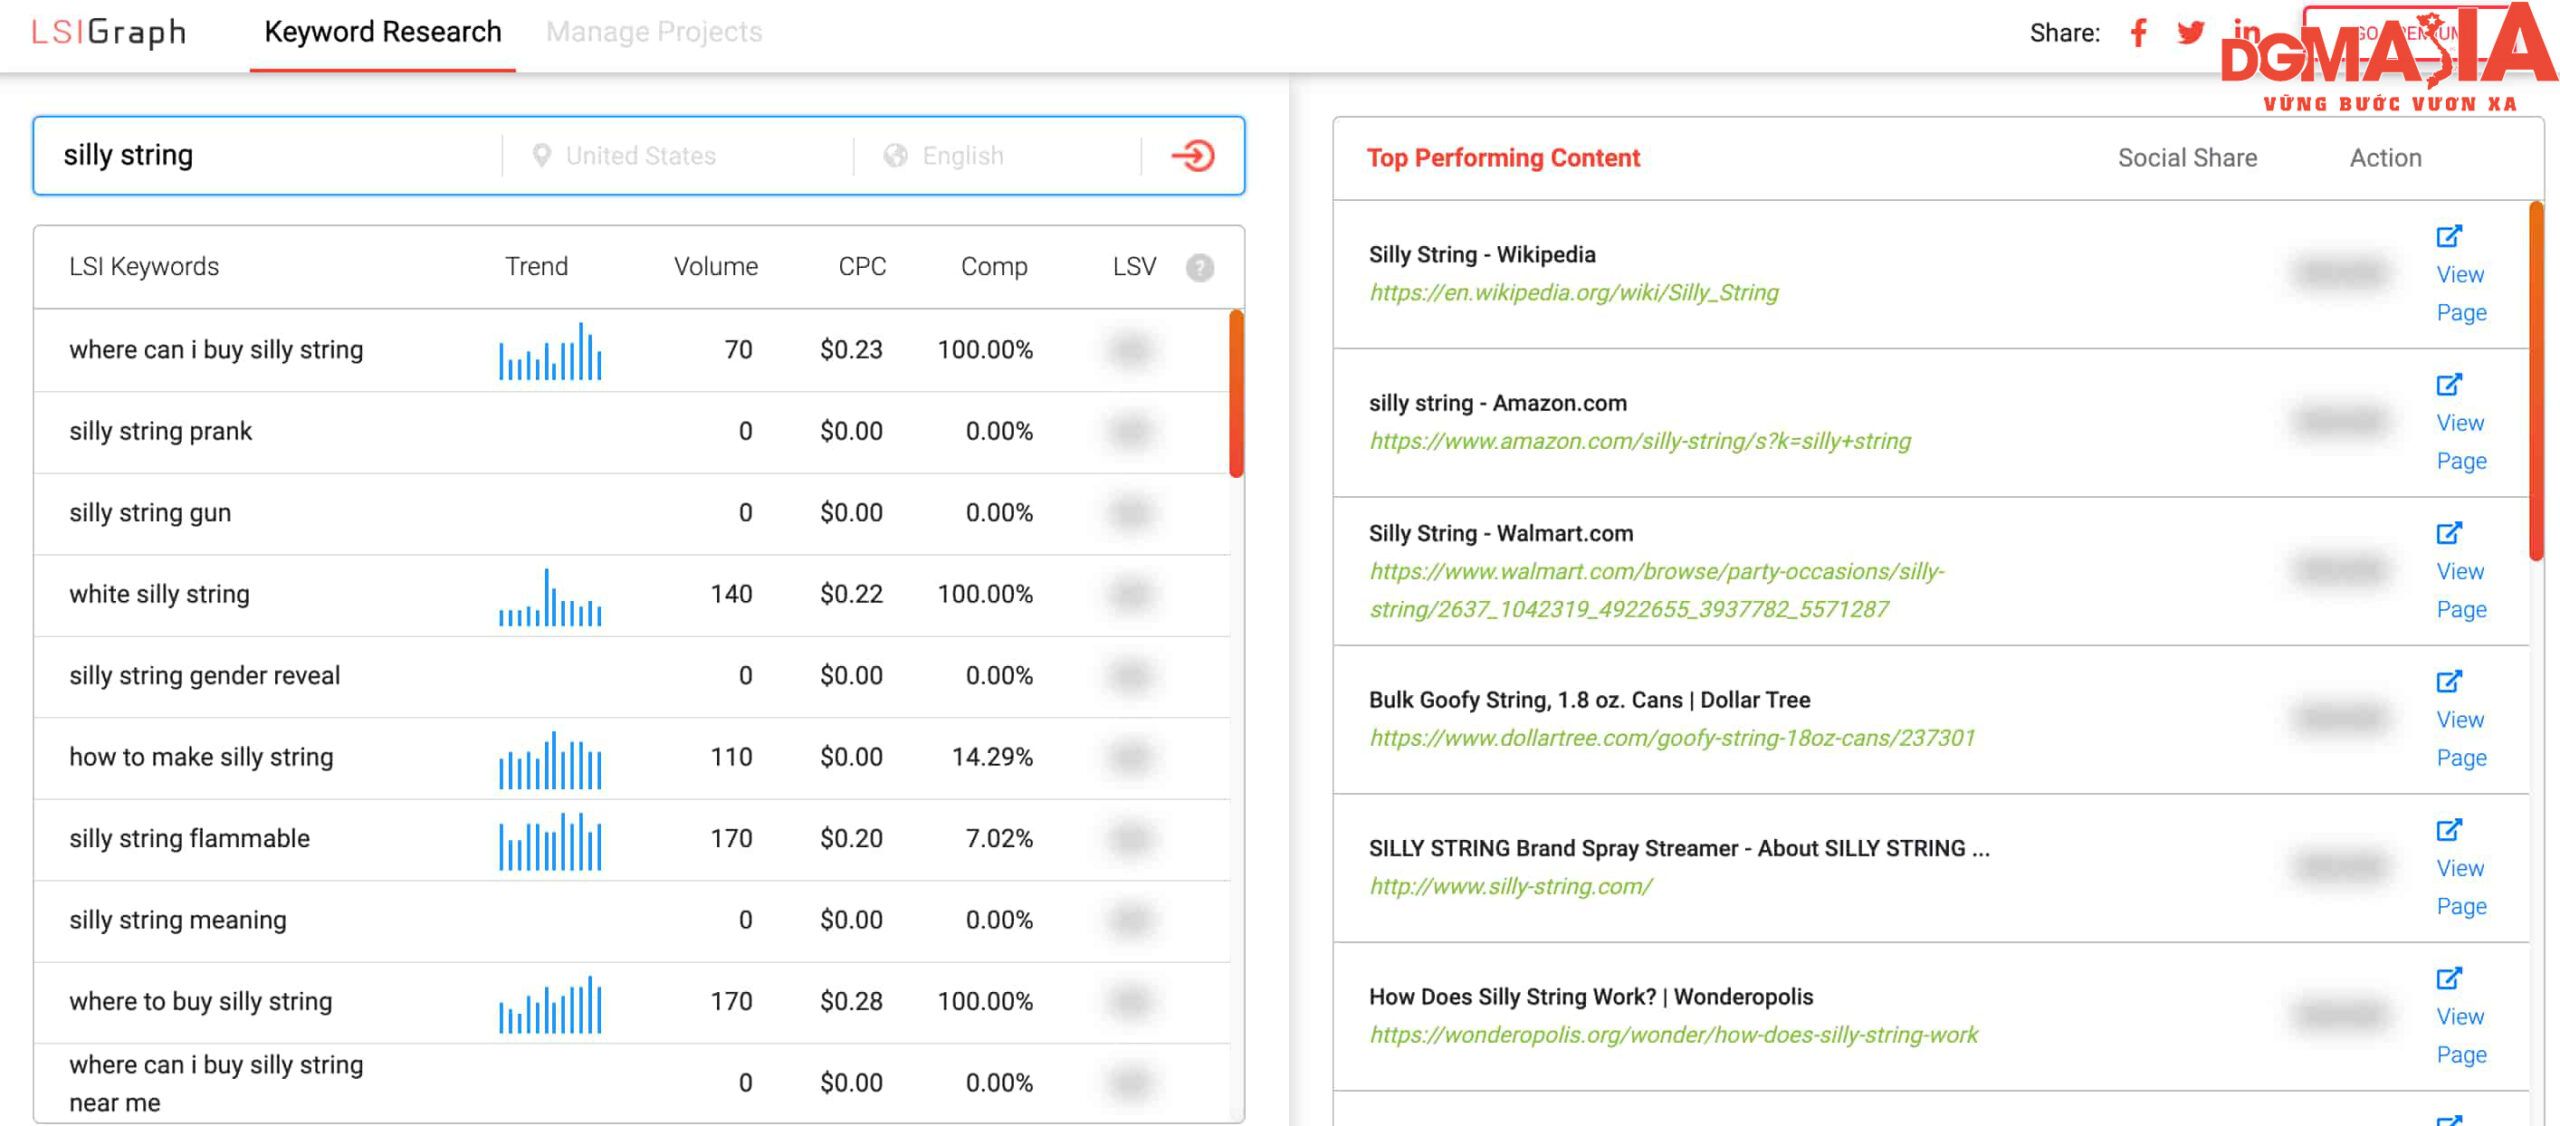The height and width of the screenshot is (1126, 2560).
Task: Click 'How Does Silly String Work?' title
Action: point(1591,997)
